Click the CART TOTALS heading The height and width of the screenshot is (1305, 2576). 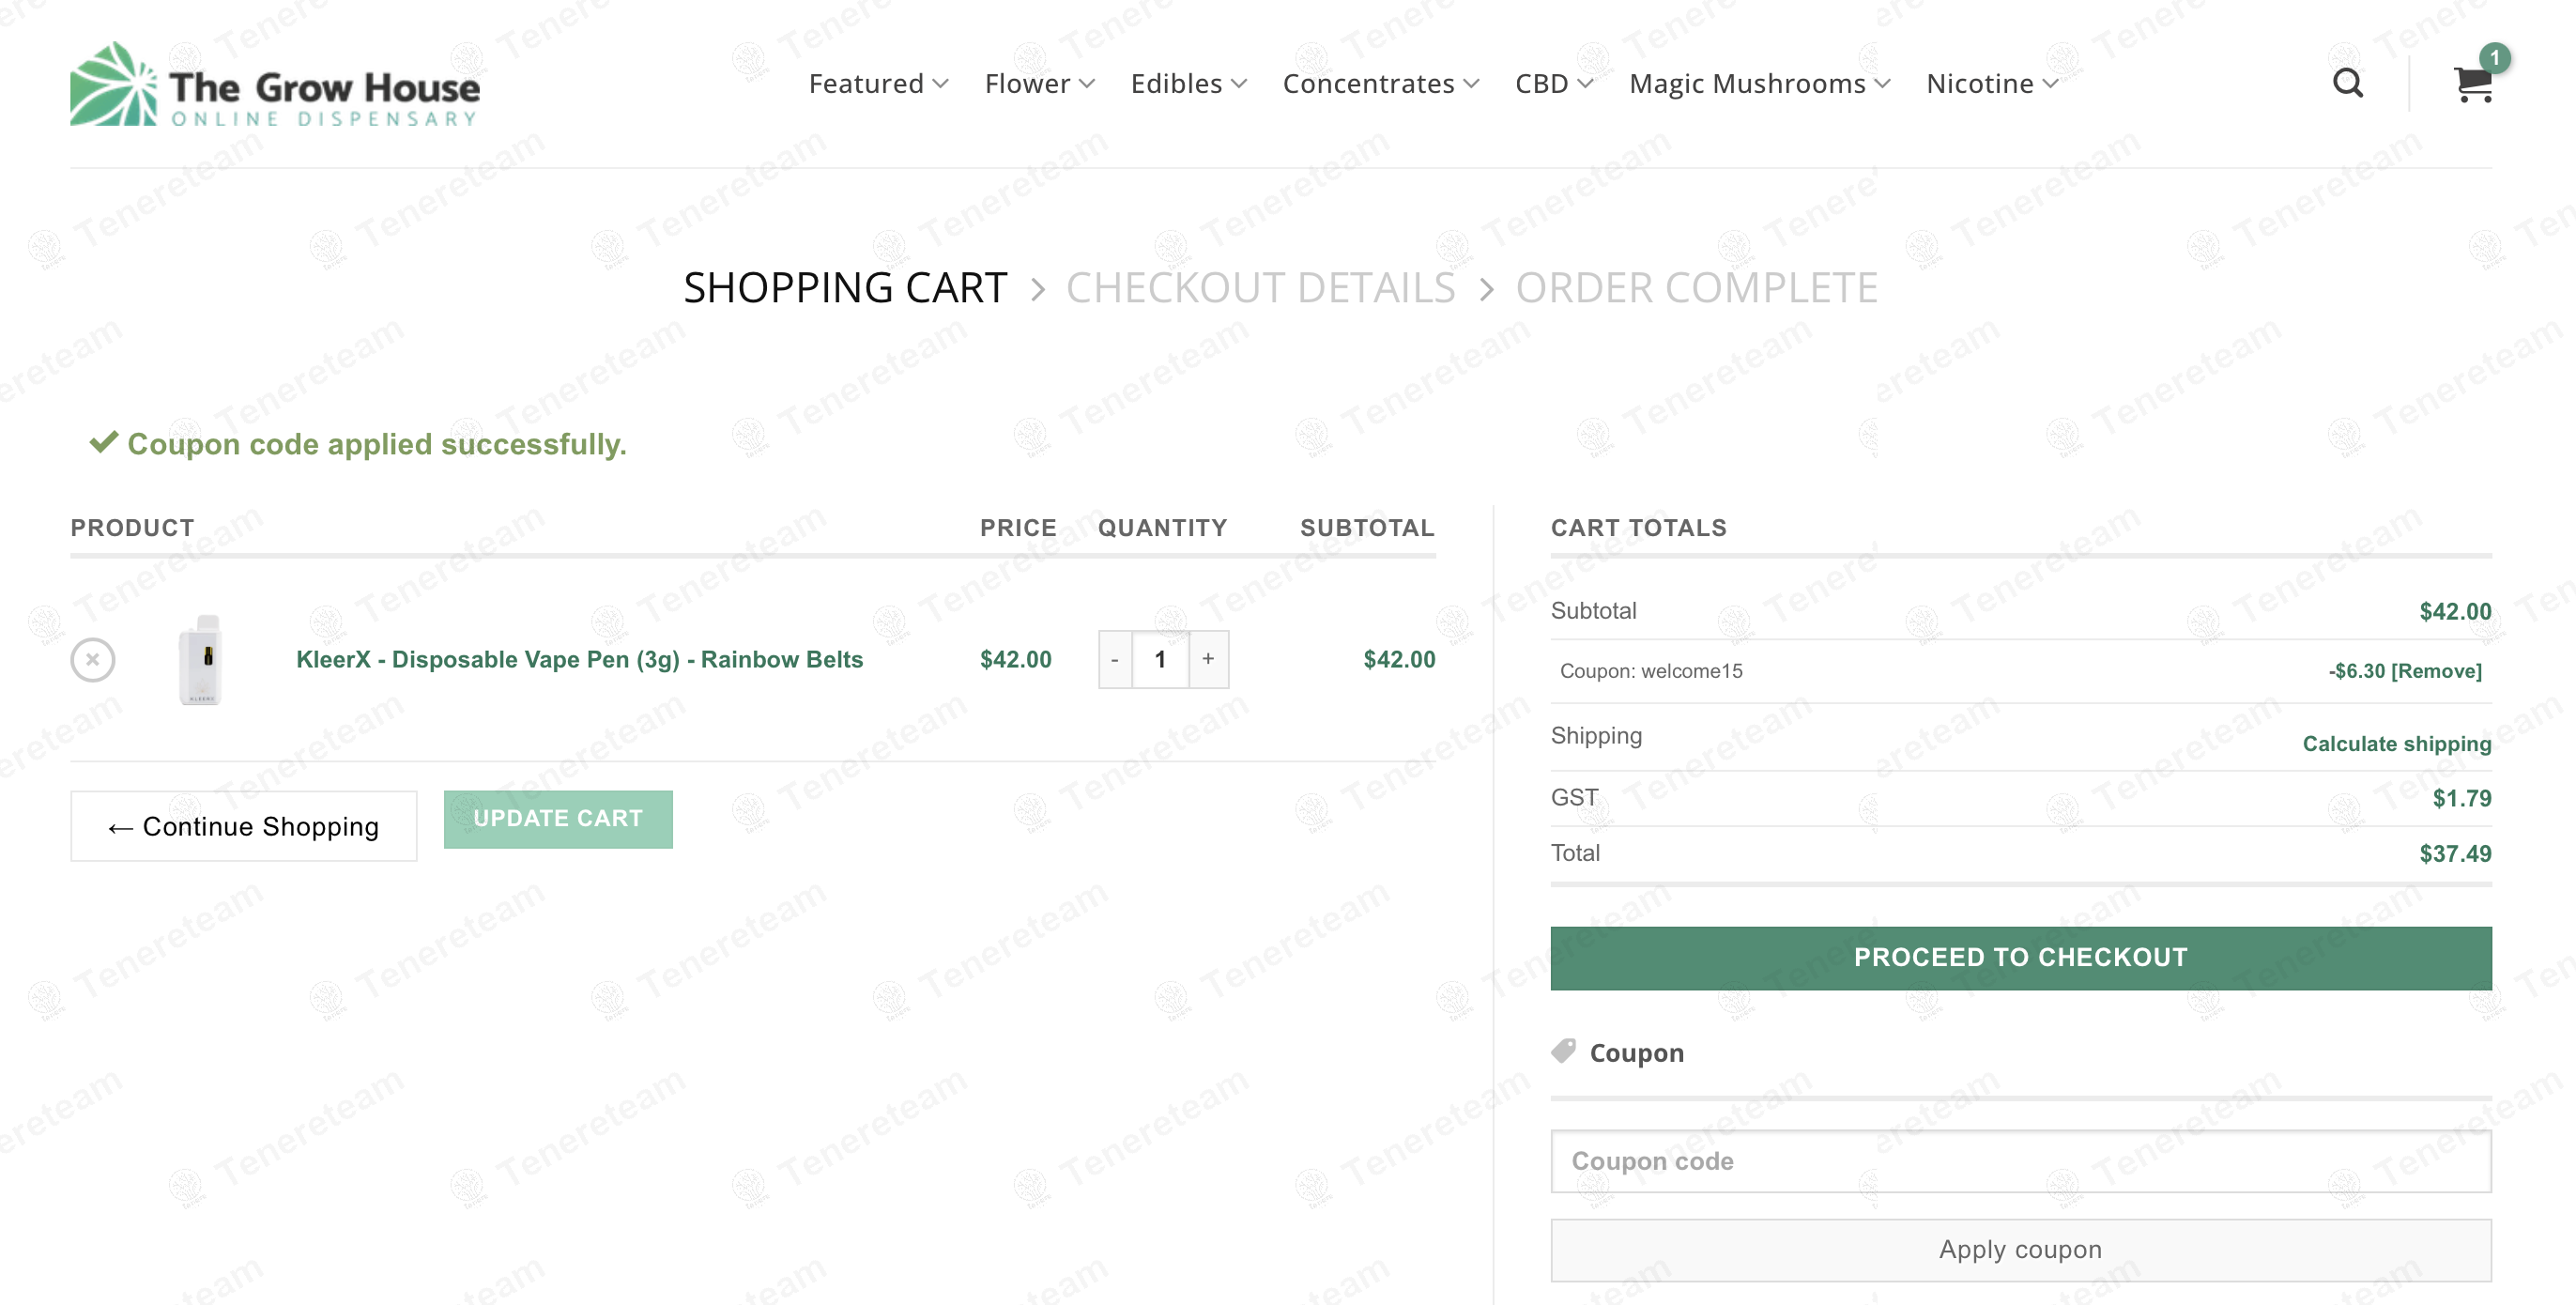pos(1638,527)
